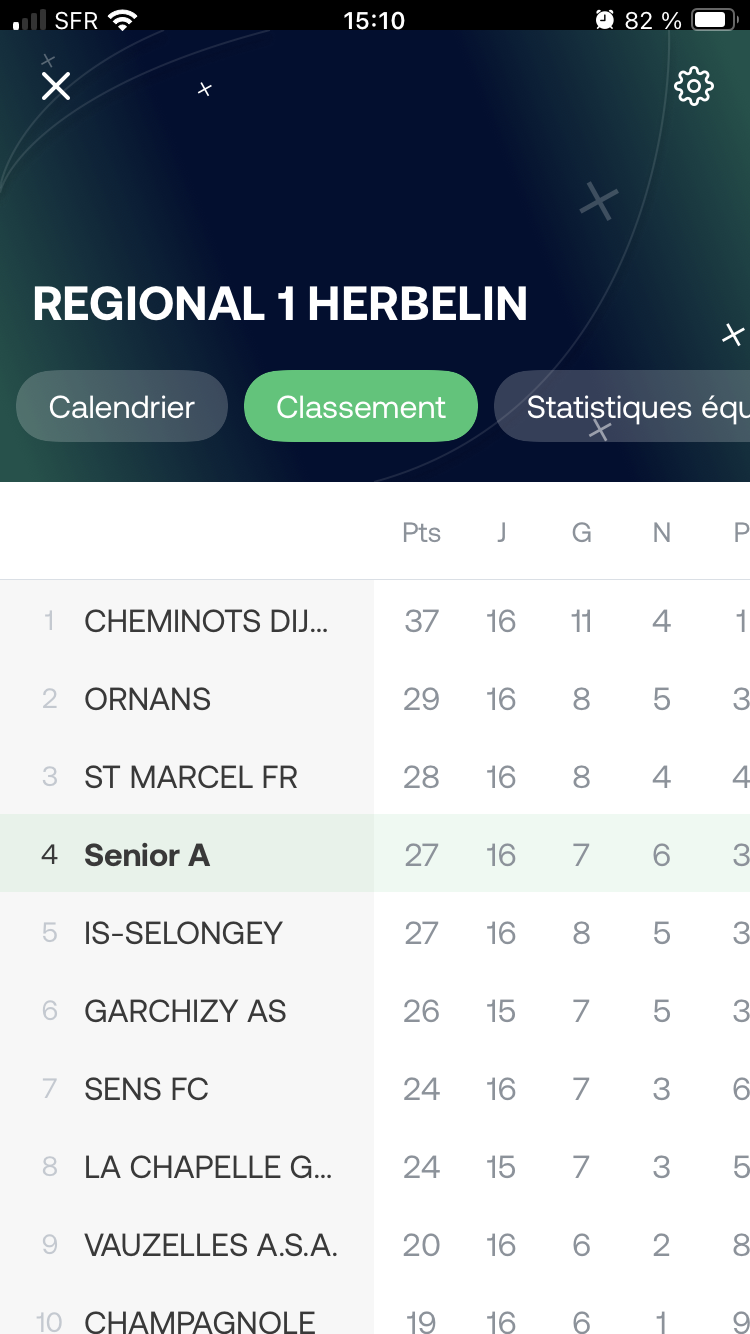Tap the N column header
The image size is (750, 1334).
(661, 533)
